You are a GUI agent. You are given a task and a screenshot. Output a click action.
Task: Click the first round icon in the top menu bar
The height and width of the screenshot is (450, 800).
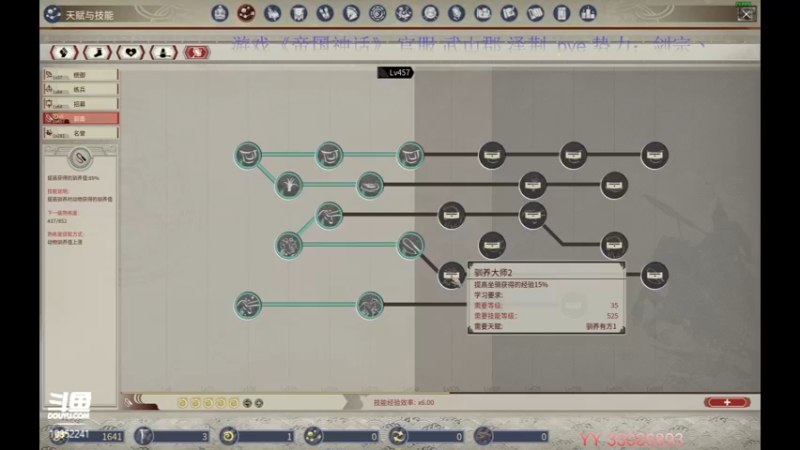coord(220,13)
